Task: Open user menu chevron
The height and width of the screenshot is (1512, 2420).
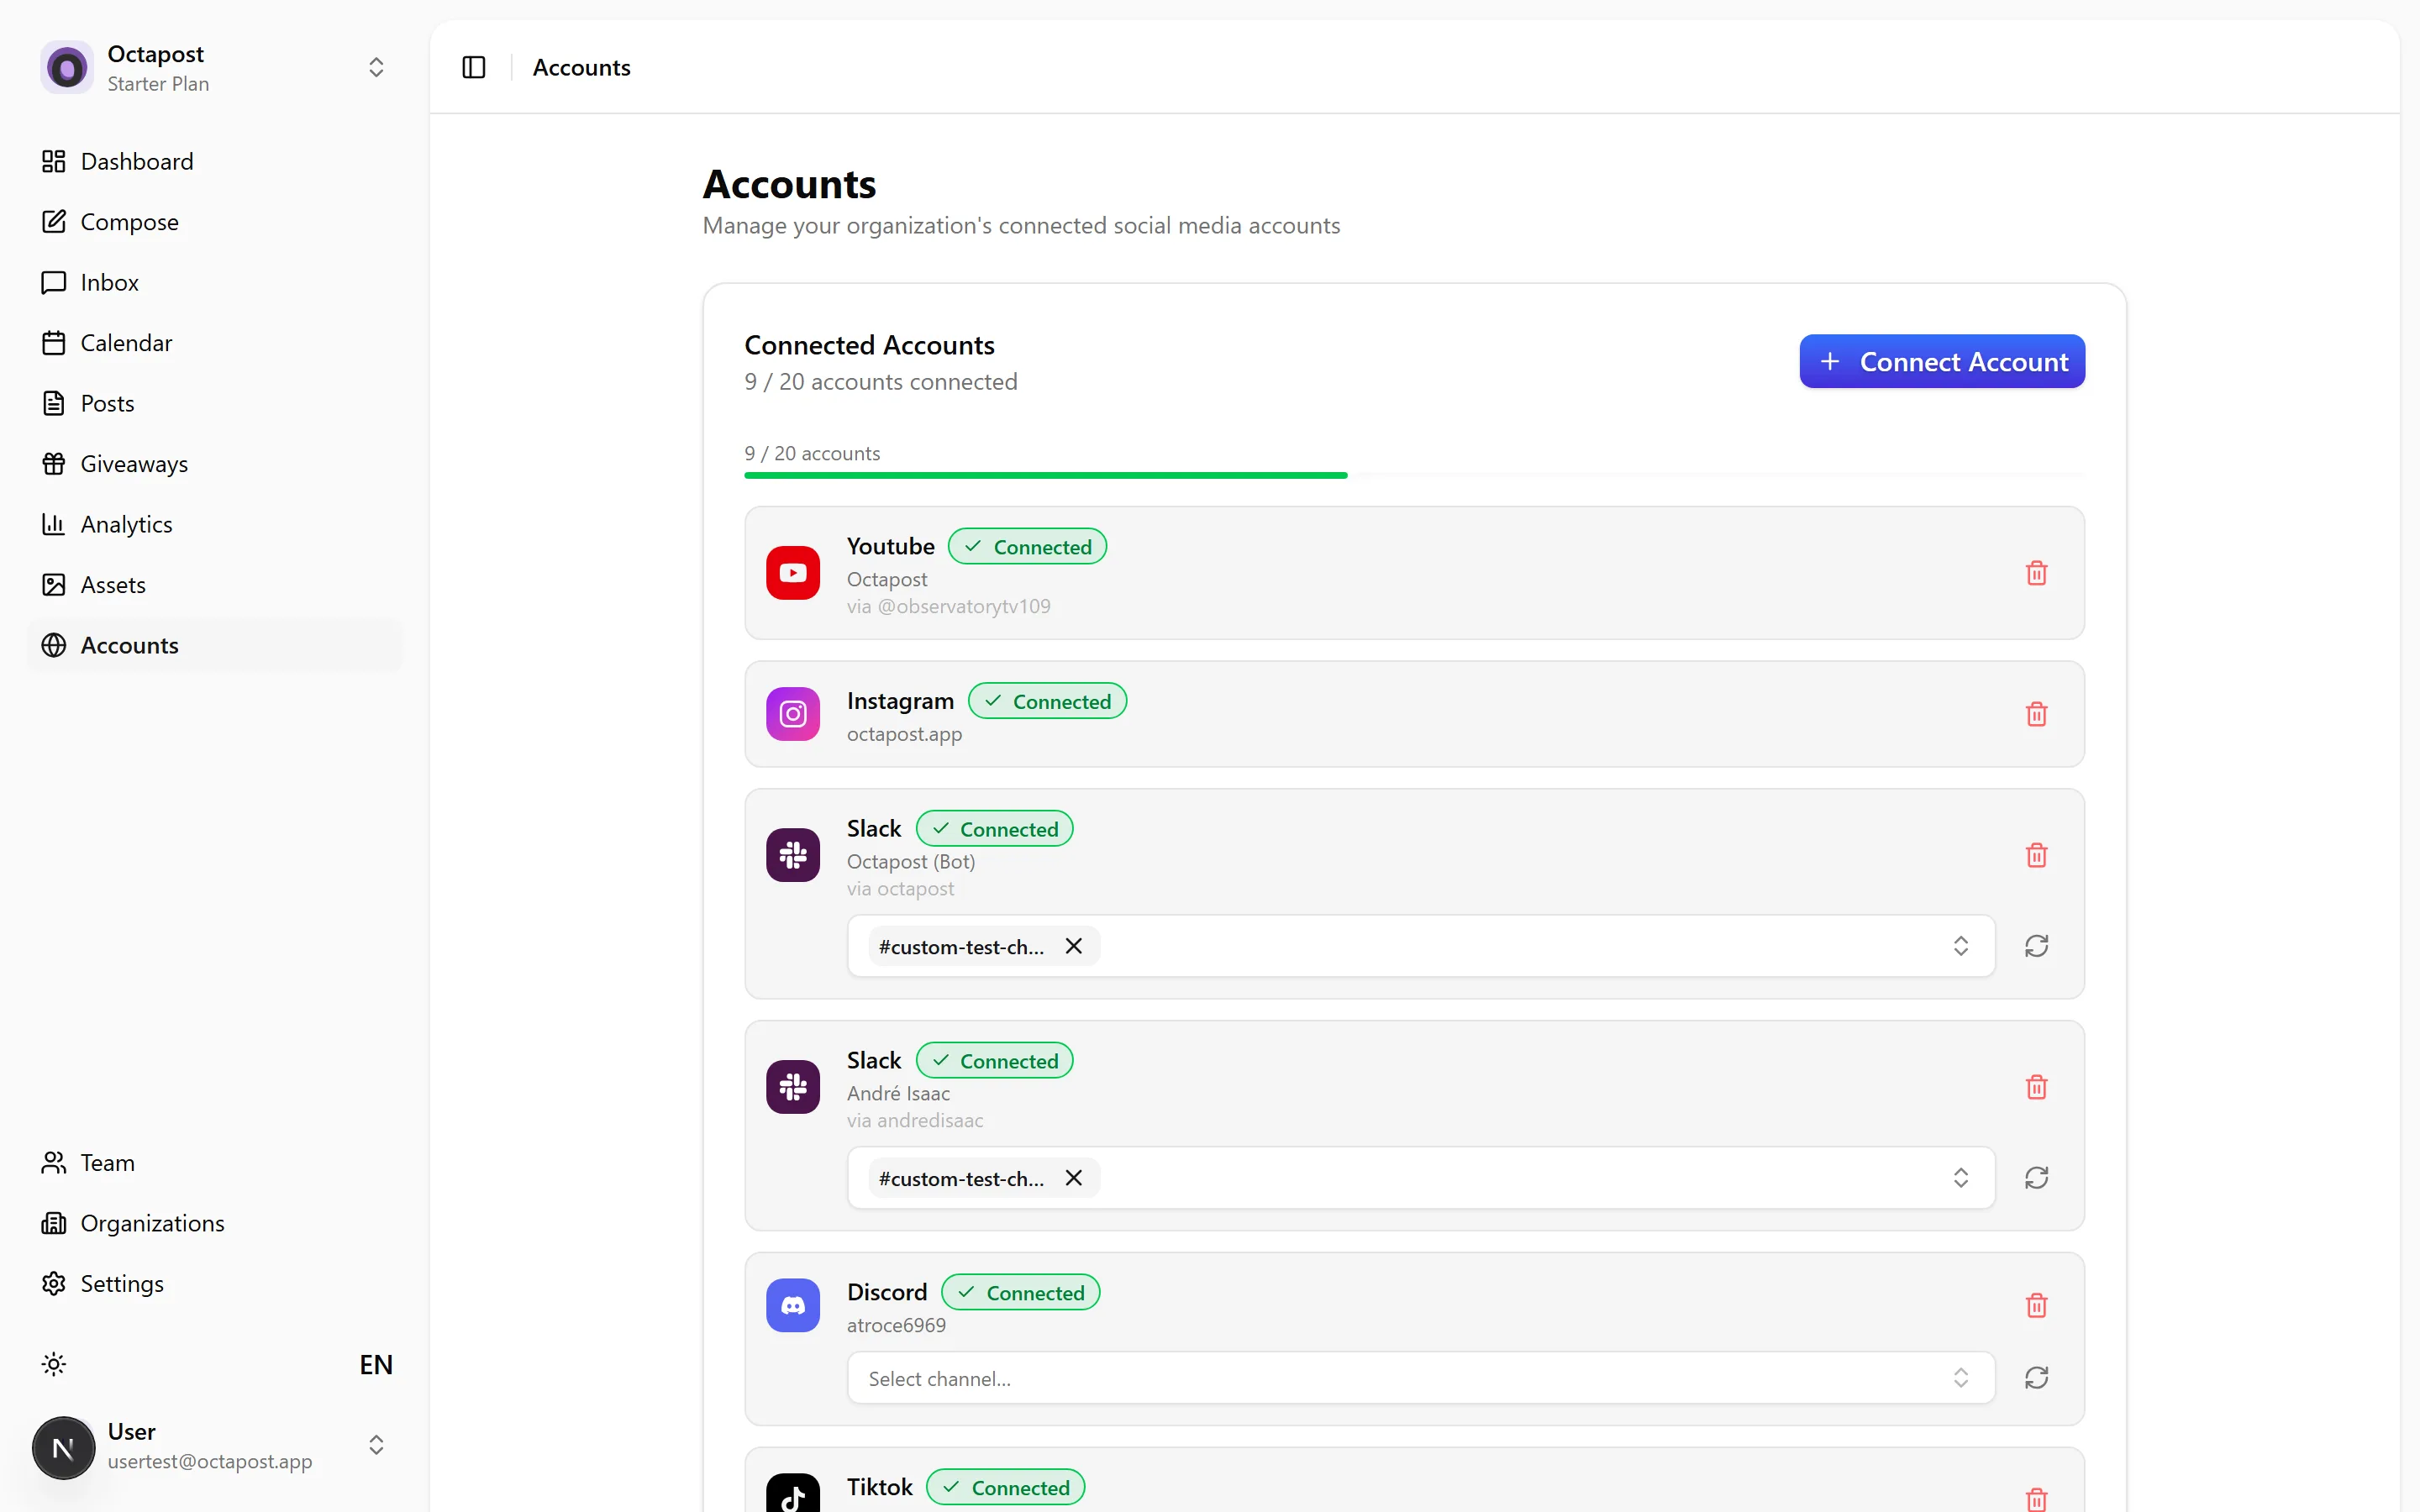Action: [x=376, y=1445]
